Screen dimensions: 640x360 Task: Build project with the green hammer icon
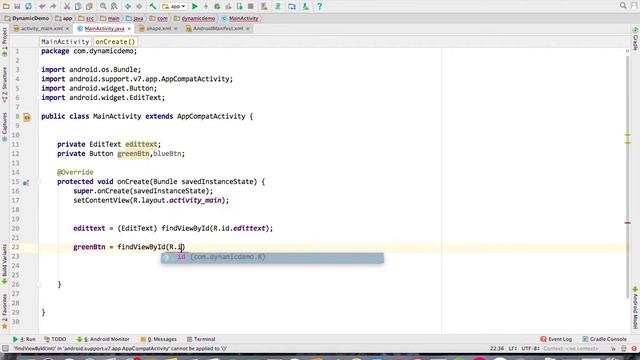click(x=153, y=6)
